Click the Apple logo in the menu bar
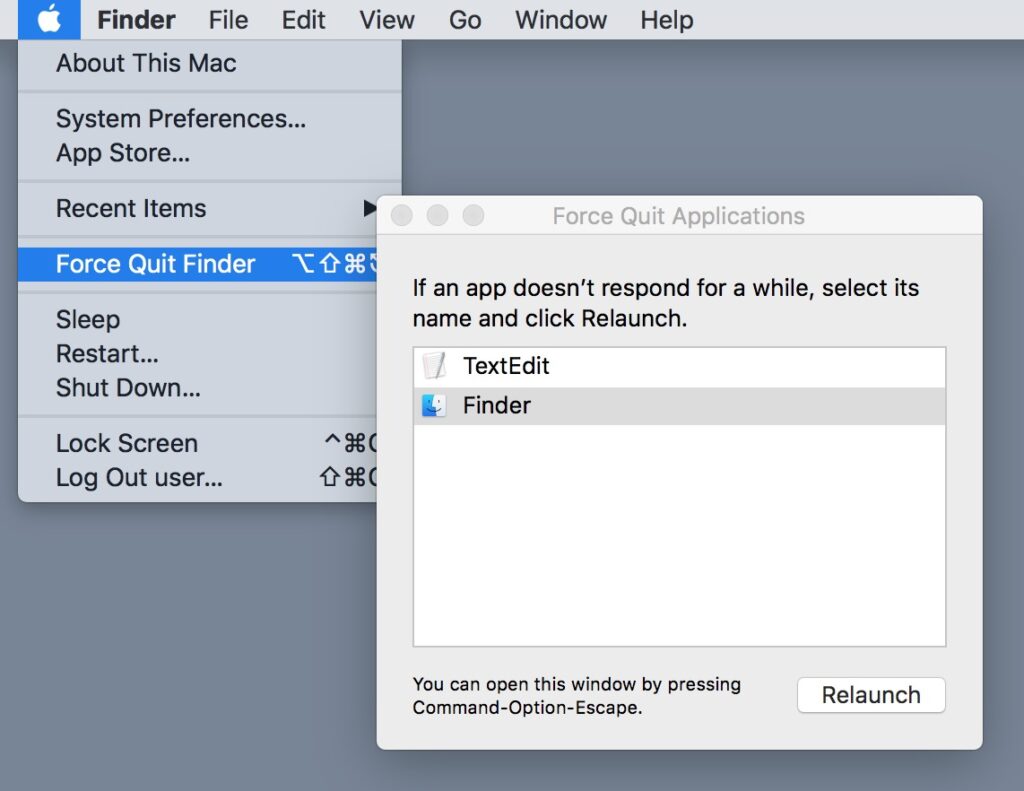Viewport: 1024px width, 791px height. coord(49,19)
